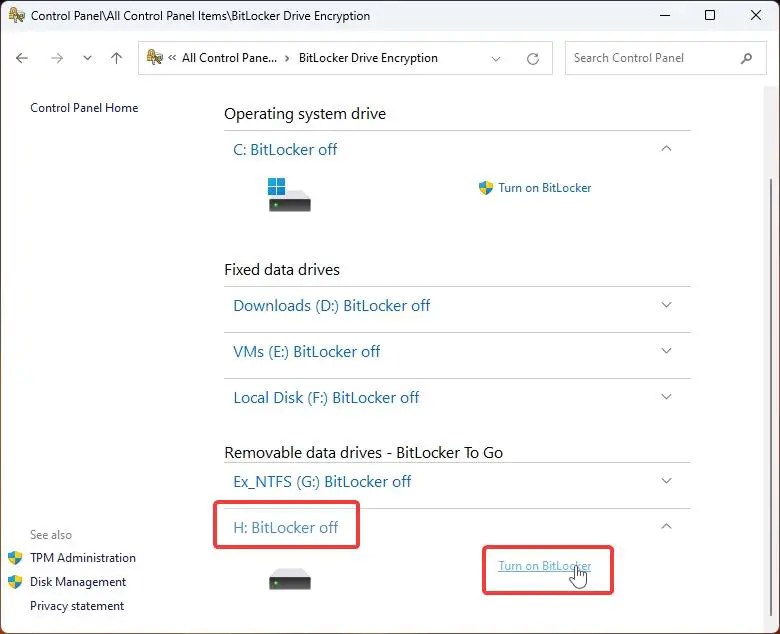Click the TPM Administration shield icon
The height and width of the screenshot is (634, 780).
click(15, 558)
